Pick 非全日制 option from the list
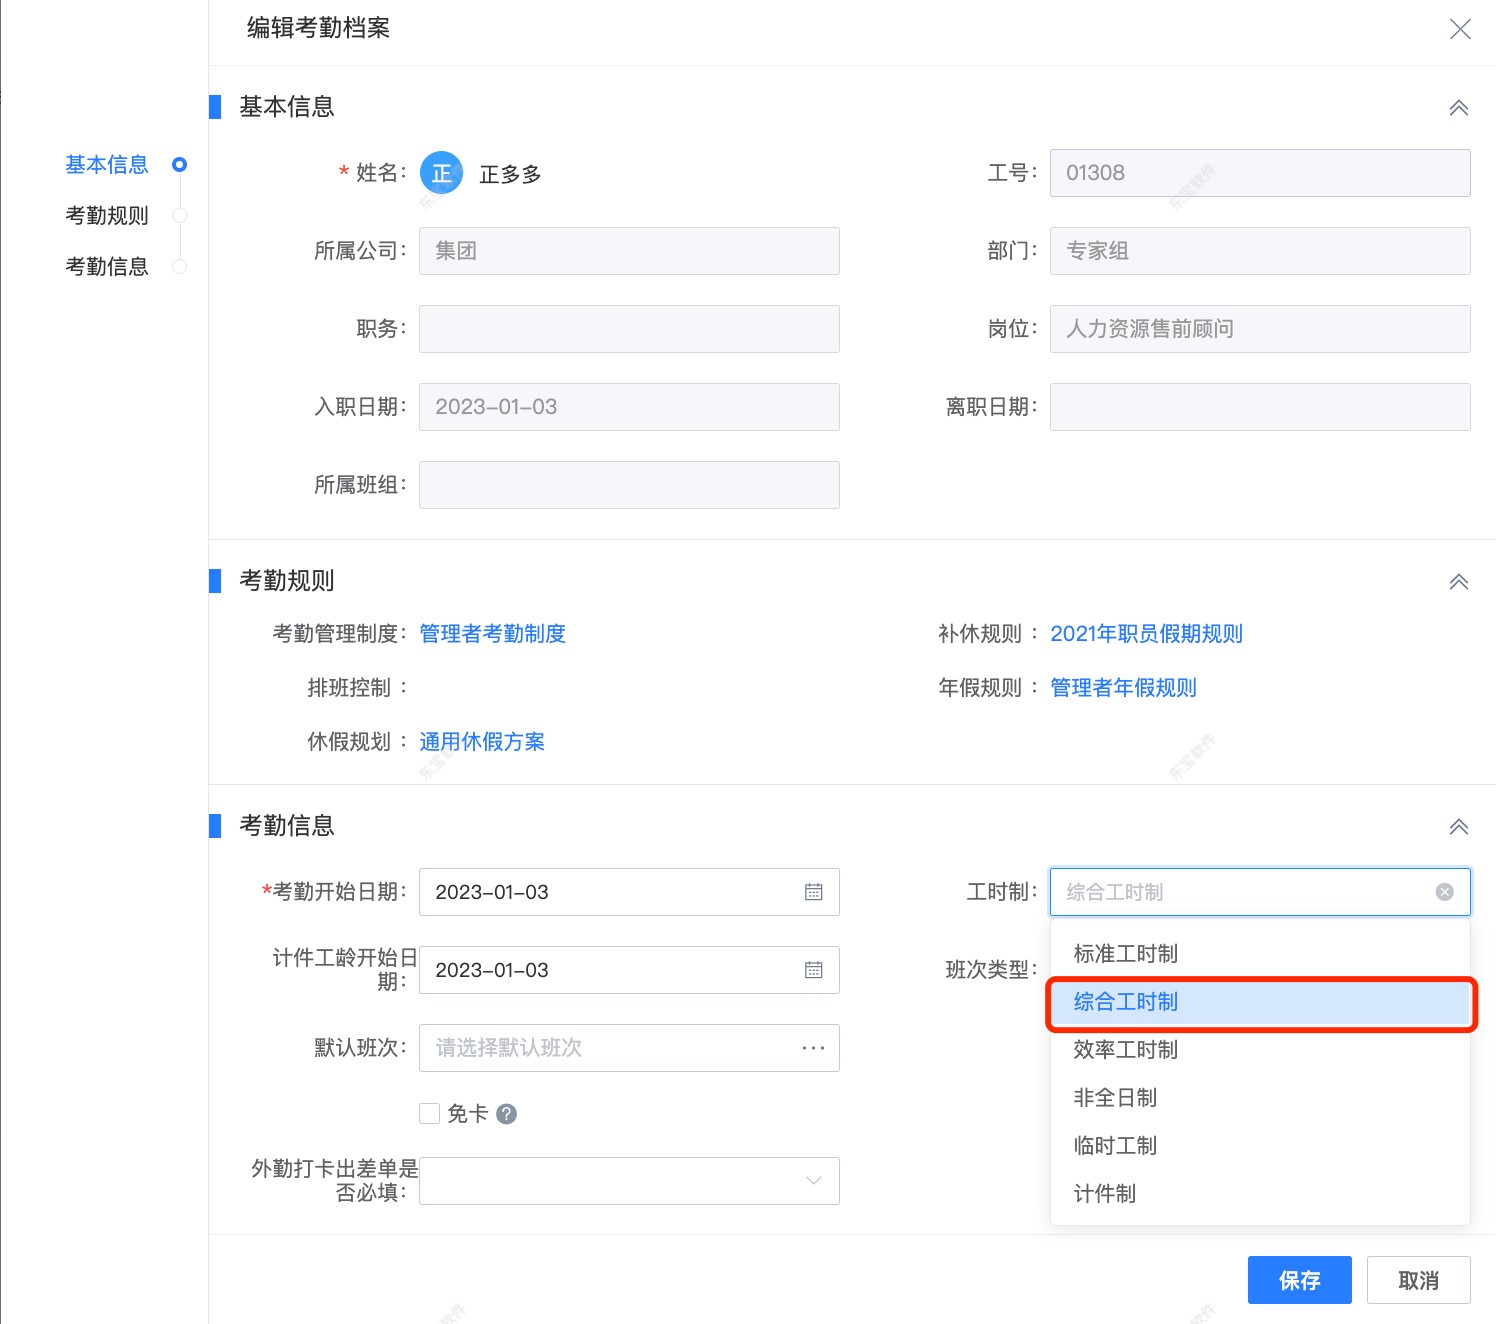This screenshot has width=1496, height=1324. [x=1114, y=1098]
